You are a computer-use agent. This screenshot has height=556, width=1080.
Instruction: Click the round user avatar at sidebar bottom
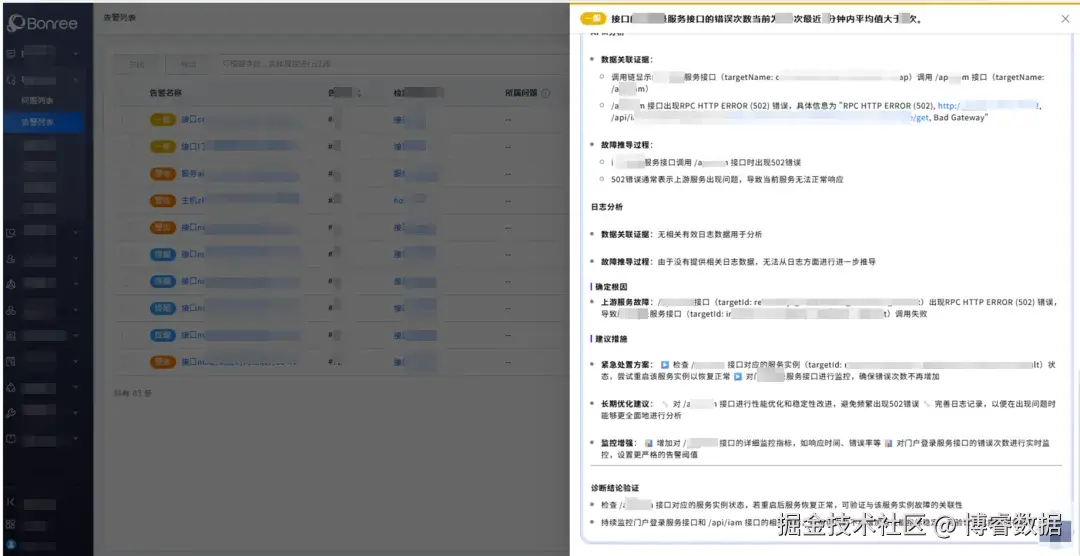(10, 543)
